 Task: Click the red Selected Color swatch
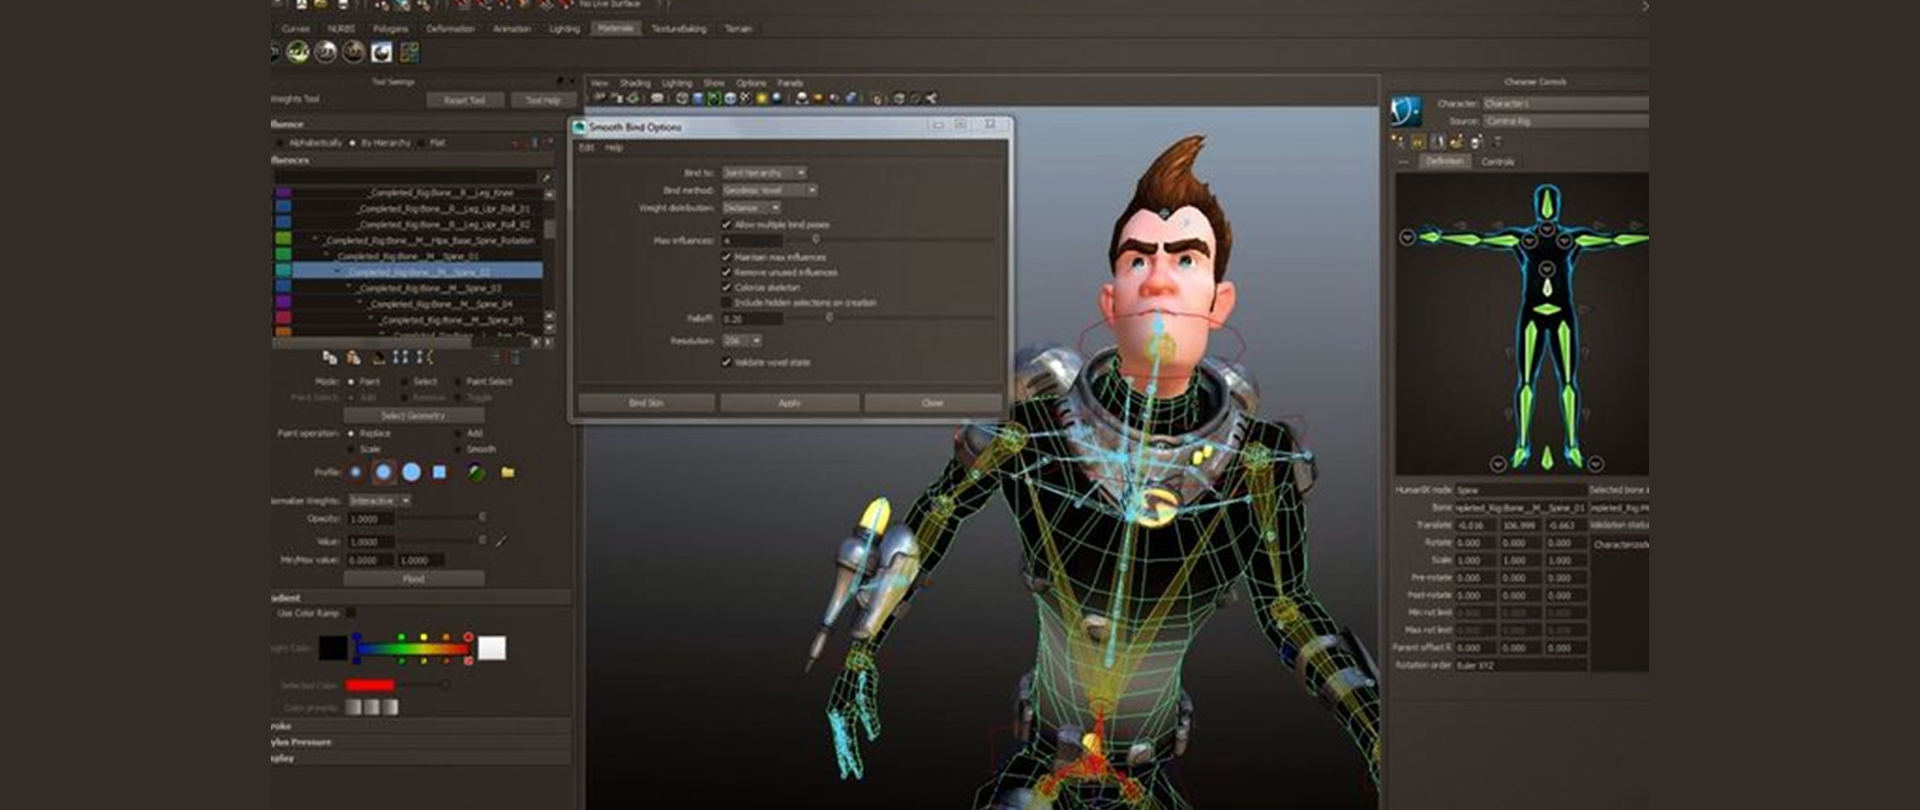tap(370, 685)
